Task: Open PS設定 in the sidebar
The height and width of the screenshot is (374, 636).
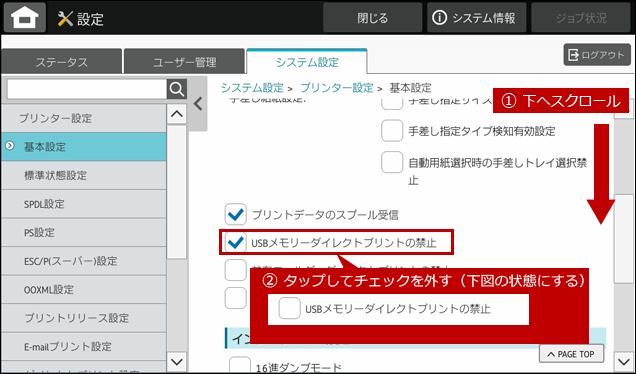Action: tap(84, 232)
